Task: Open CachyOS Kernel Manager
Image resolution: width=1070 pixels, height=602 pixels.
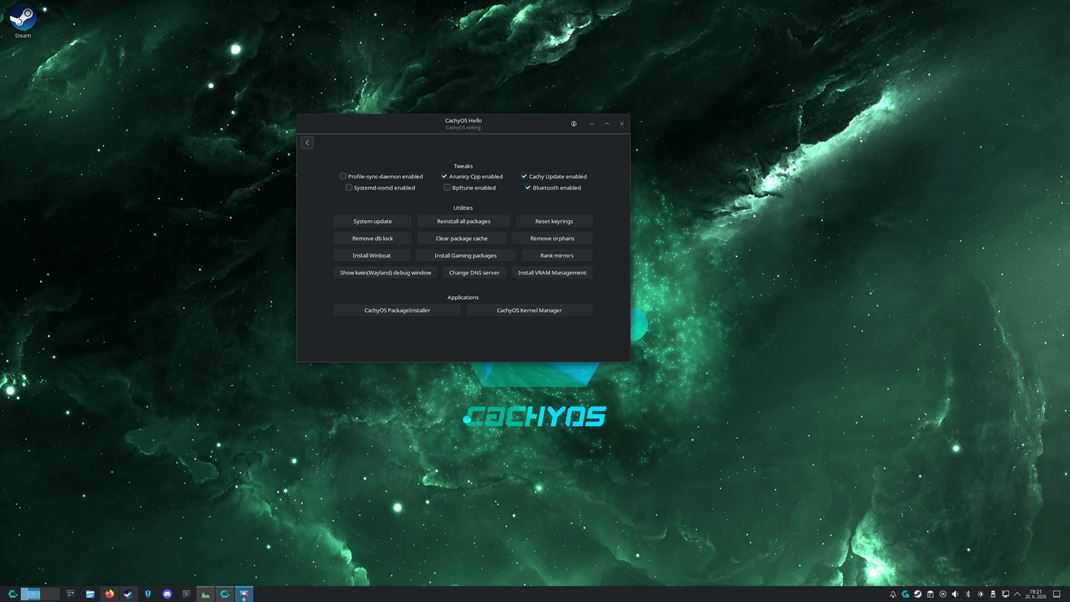Action: (529, 310)
